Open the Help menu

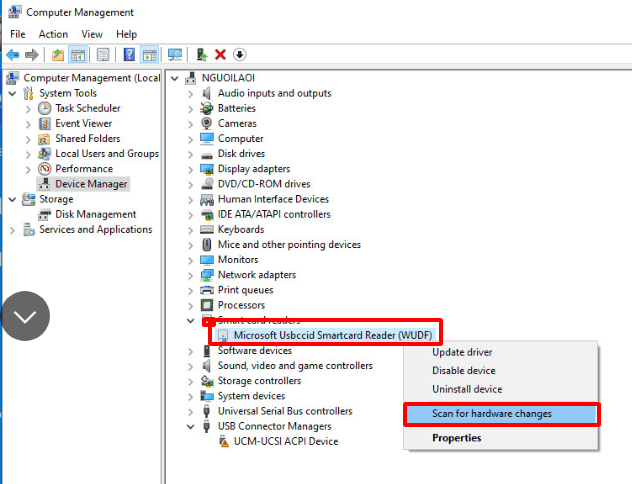pos(127,34)
